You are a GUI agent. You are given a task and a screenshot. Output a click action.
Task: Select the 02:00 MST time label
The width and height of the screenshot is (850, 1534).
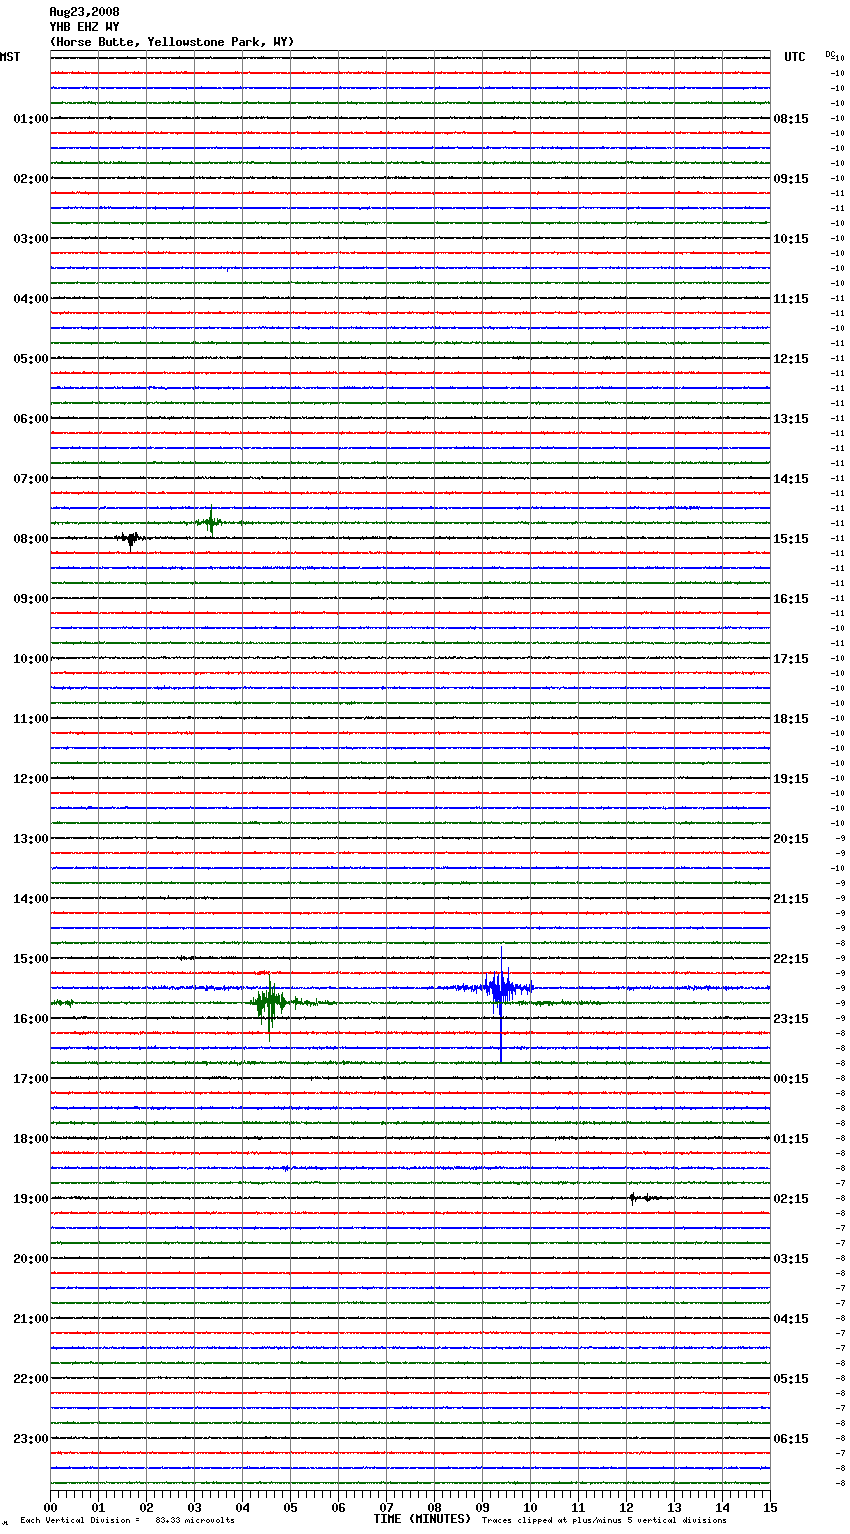coord(31,179)
